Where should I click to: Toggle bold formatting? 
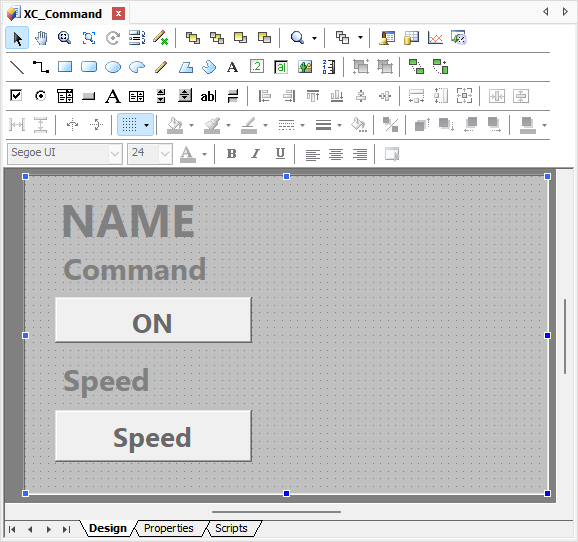pyautogui.click(x=231, y=154)
